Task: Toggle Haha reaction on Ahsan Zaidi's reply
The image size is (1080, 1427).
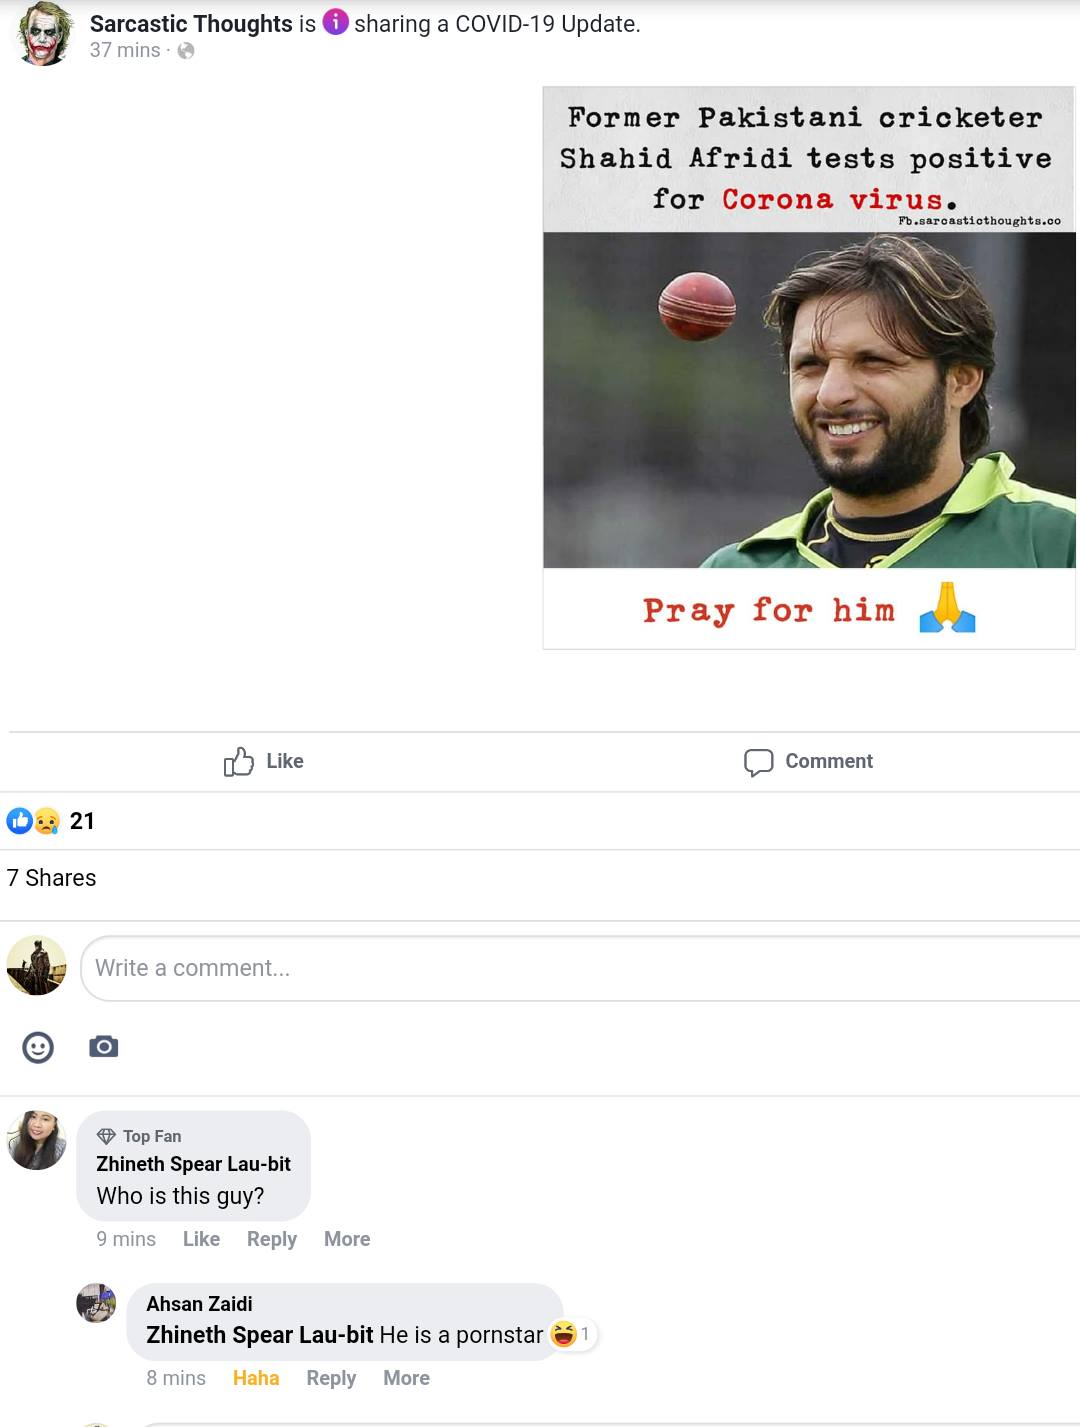Action: (x=256, y=1378)
